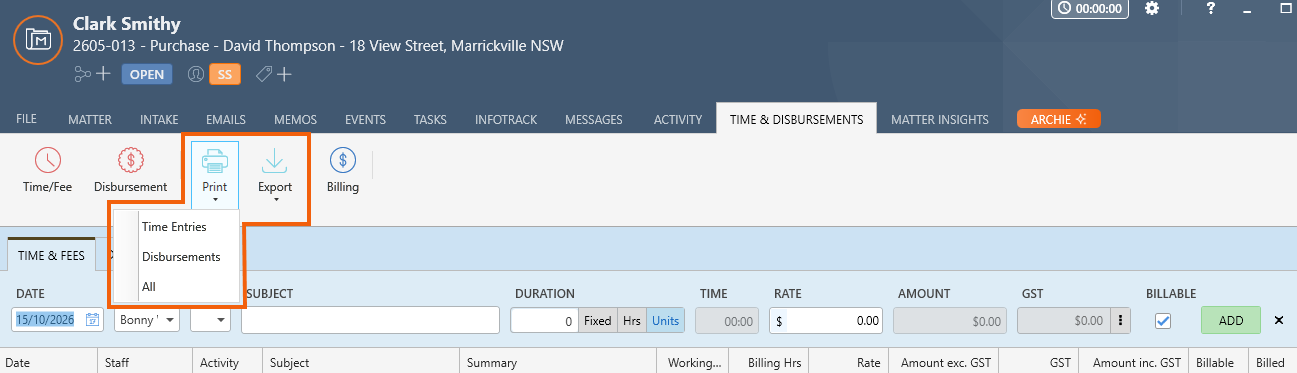Sort by the Subject column header

(361, 363)
